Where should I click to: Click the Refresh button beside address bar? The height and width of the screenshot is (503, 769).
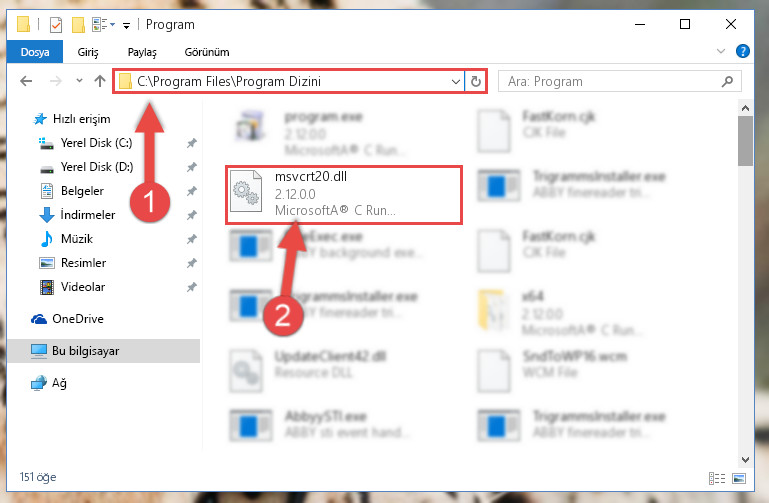coord(475,81)
